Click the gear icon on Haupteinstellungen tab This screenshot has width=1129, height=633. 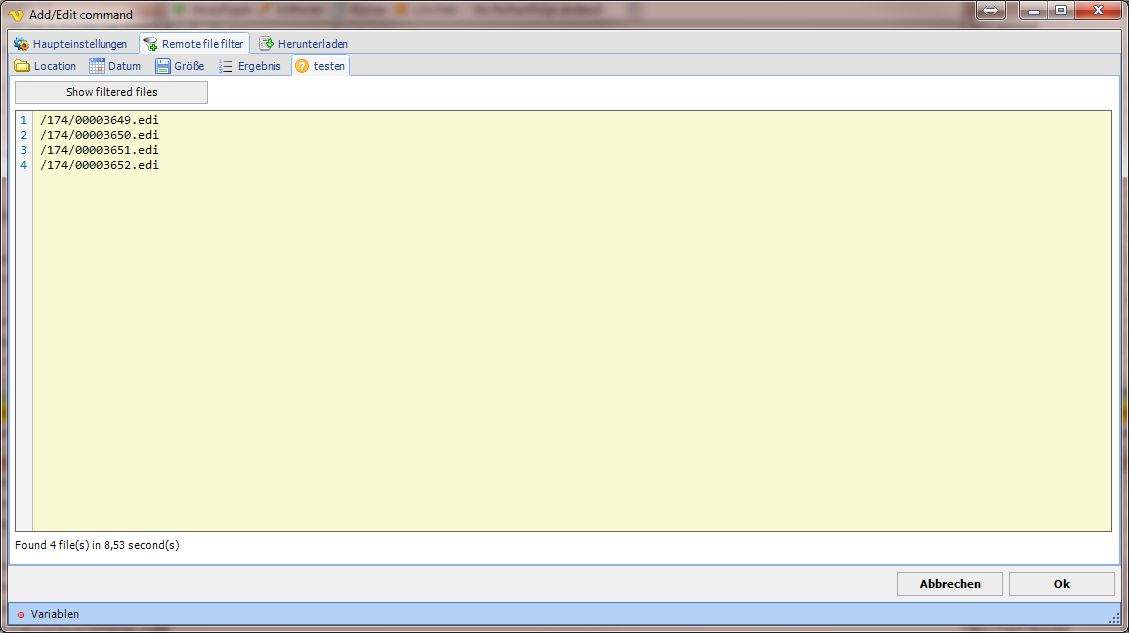(22, 44)
